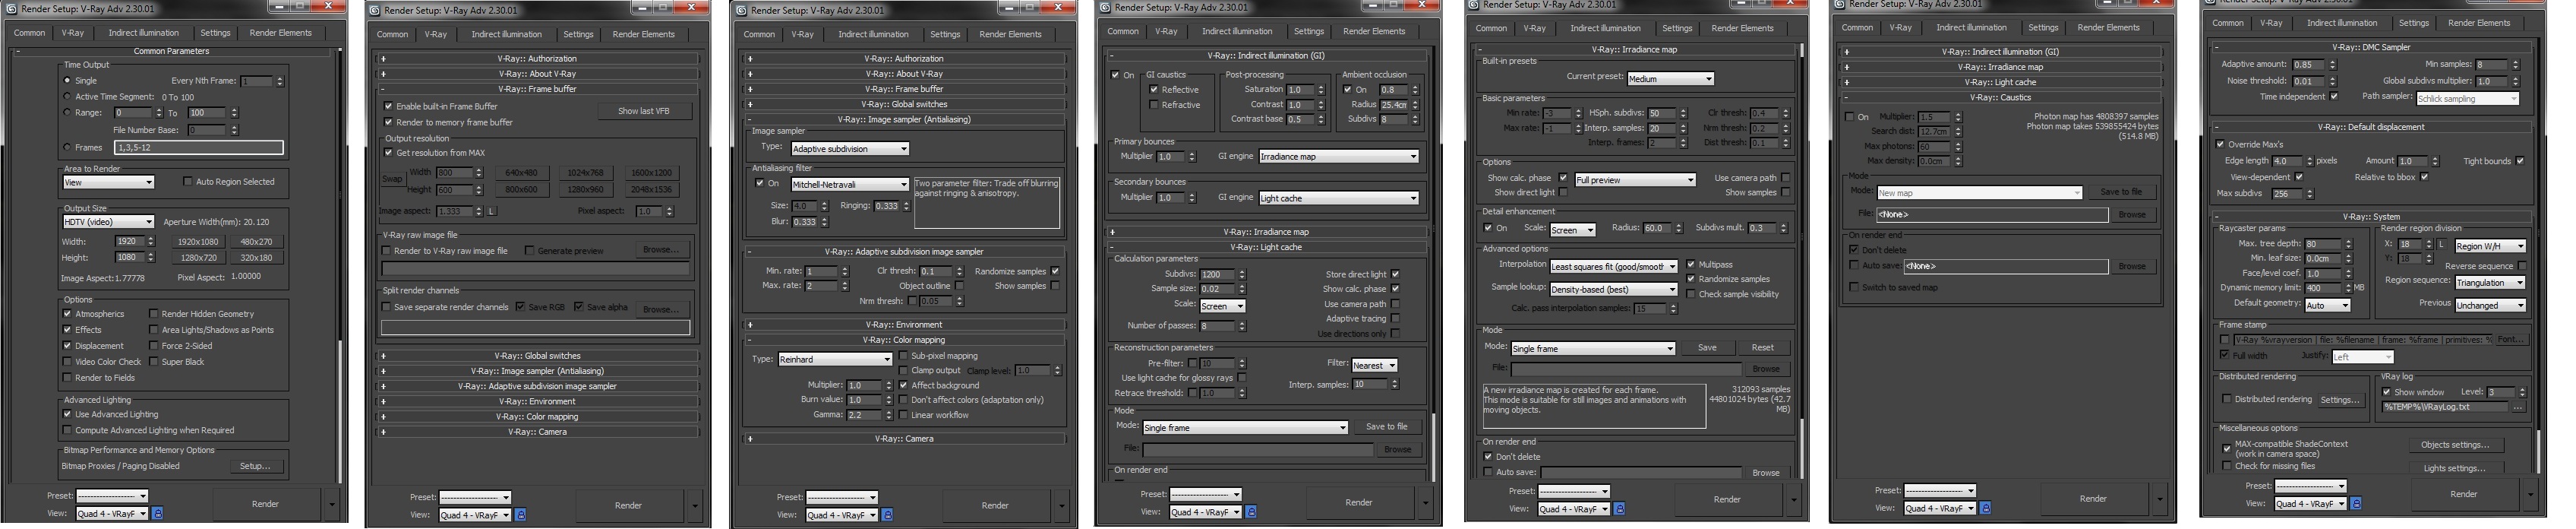Open the Reinhard color mapping type dropdown
The height and width of the screenshot is (529, 2576).
tap(835, 359)
